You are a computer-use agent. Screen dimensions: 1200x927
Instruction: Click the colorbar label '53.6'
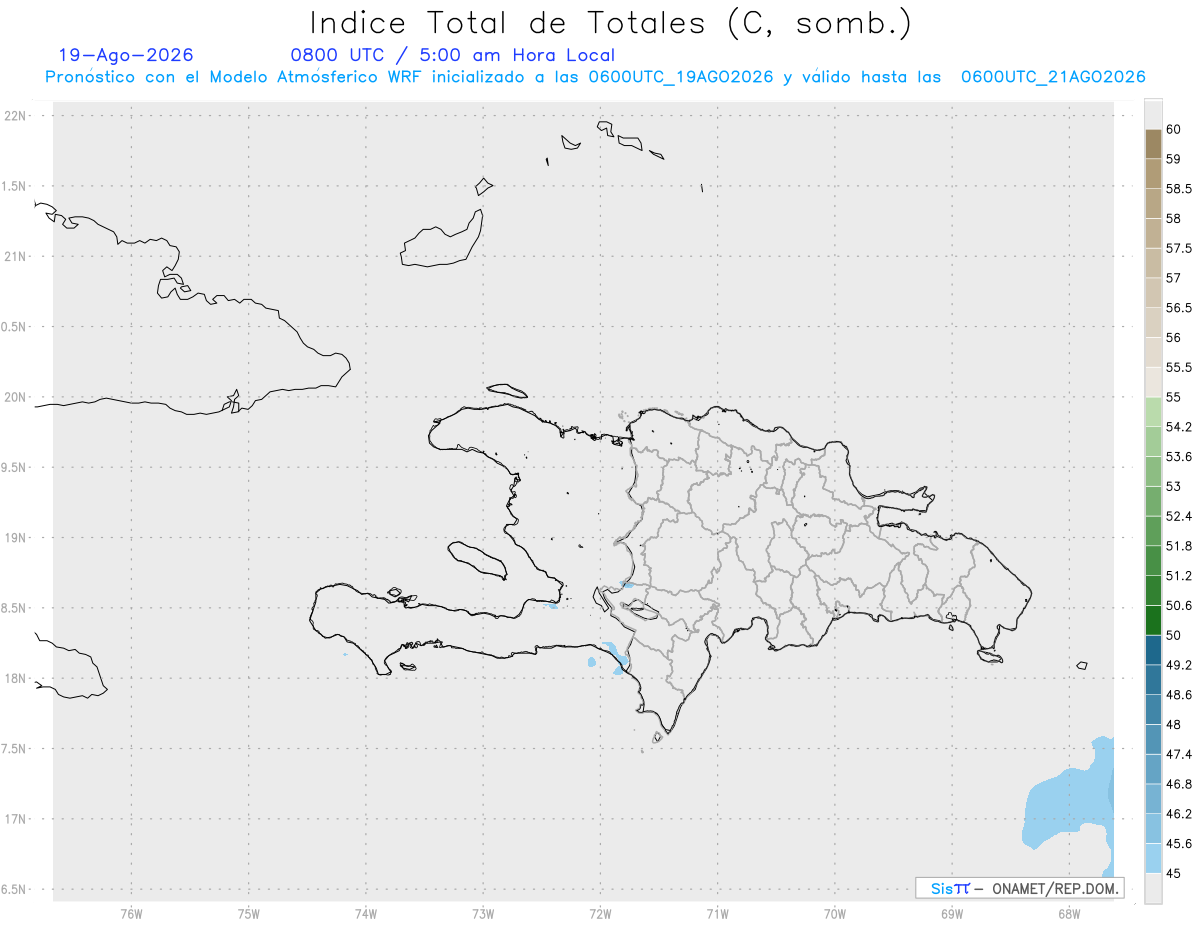[x=1178, y=457]
